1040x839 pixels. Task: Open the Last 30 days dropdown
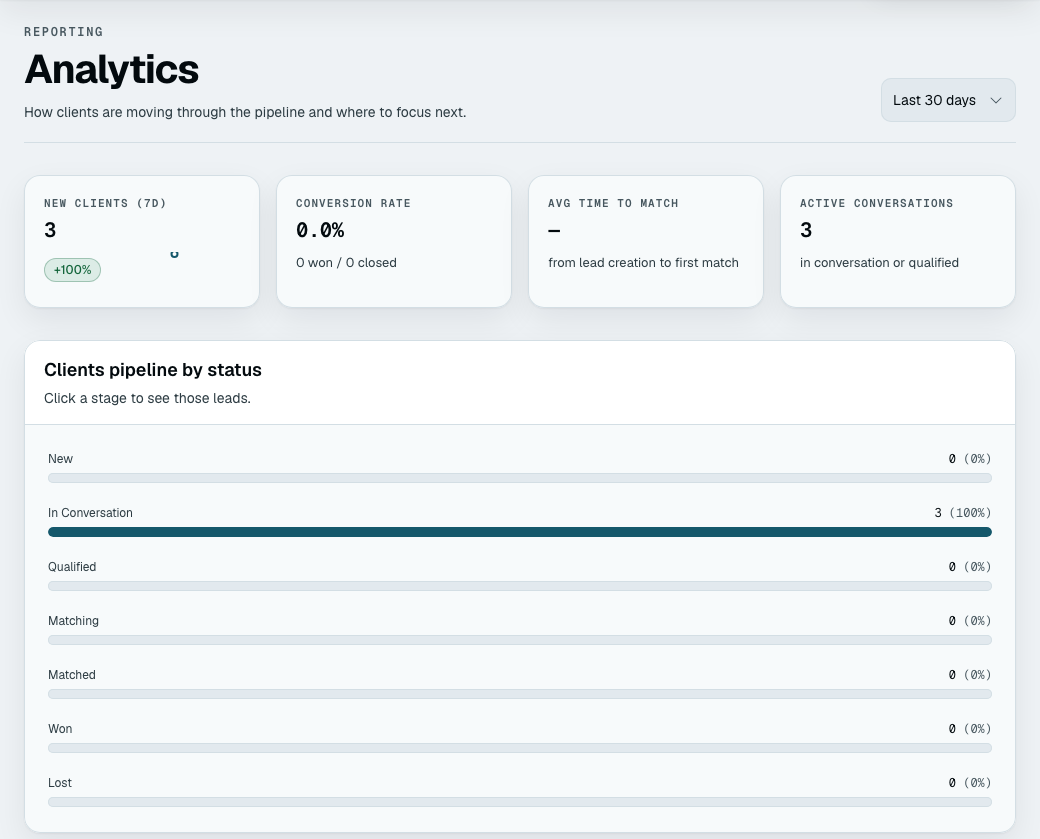(x=948, y=100)
